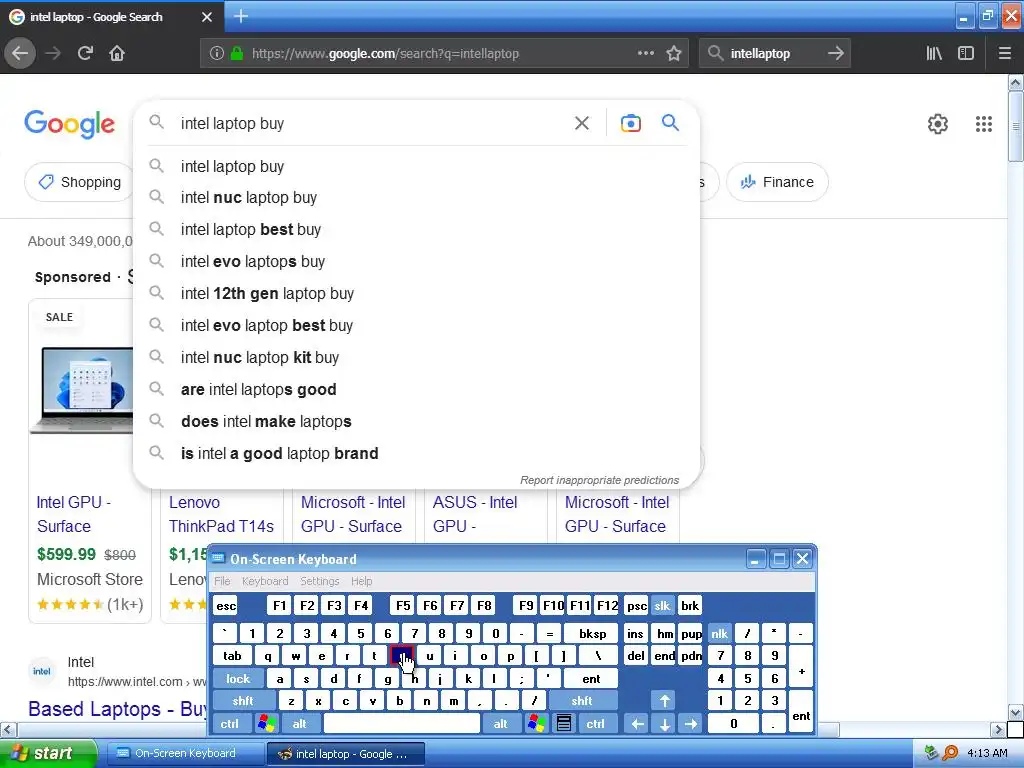The image size is (1024, 768).
Task: Open the browser home page icon
Action: 117,53
